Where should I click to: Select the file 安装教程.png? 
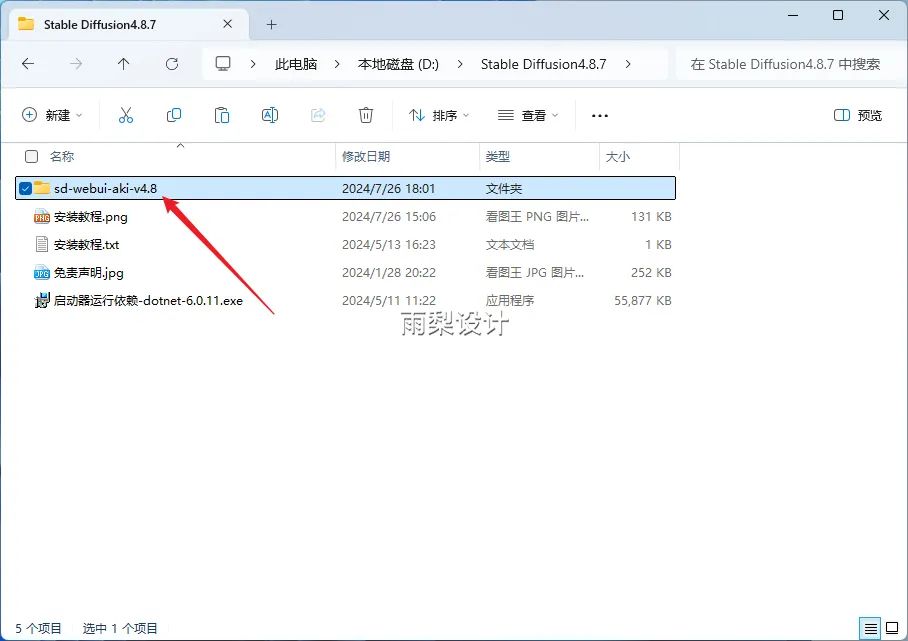(90, 217)
